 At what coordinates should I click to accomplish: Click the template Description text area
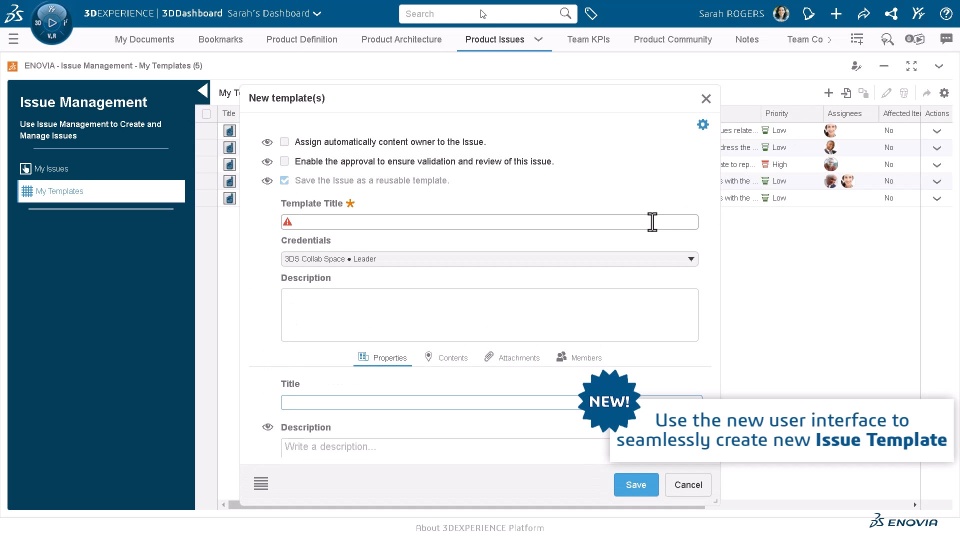[489, 315]
